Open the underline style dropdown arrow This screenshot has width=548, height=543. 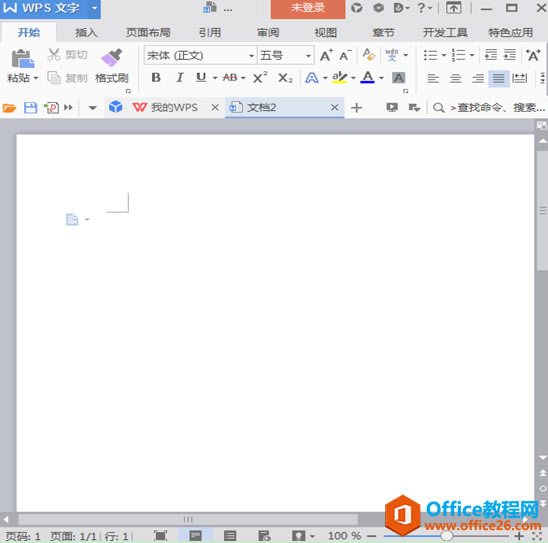tap(215, 78)
